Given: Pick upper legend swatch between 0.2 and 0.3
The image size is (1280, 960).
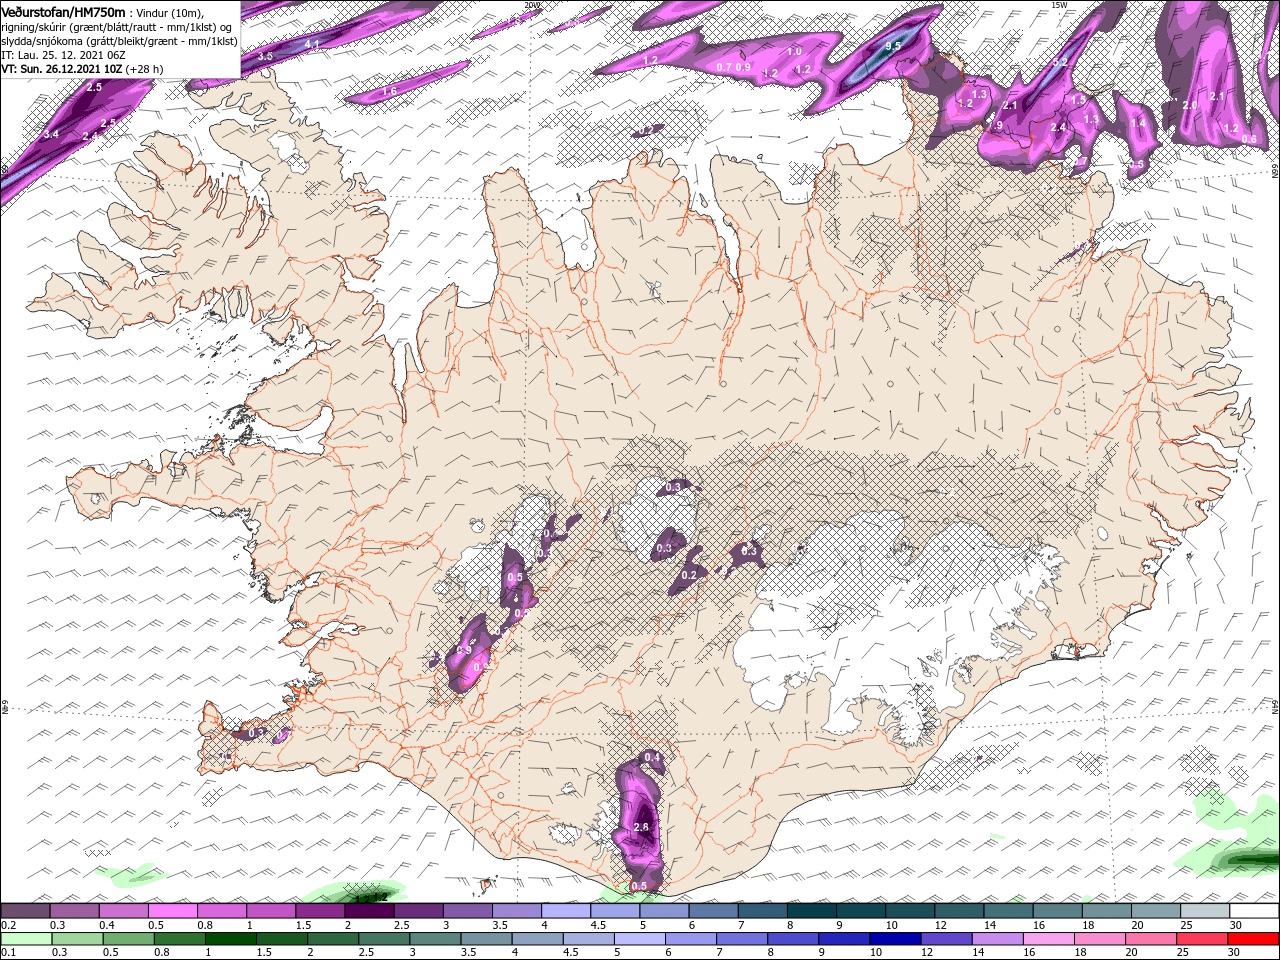Looking at the screenshot, I should point(25,912).
